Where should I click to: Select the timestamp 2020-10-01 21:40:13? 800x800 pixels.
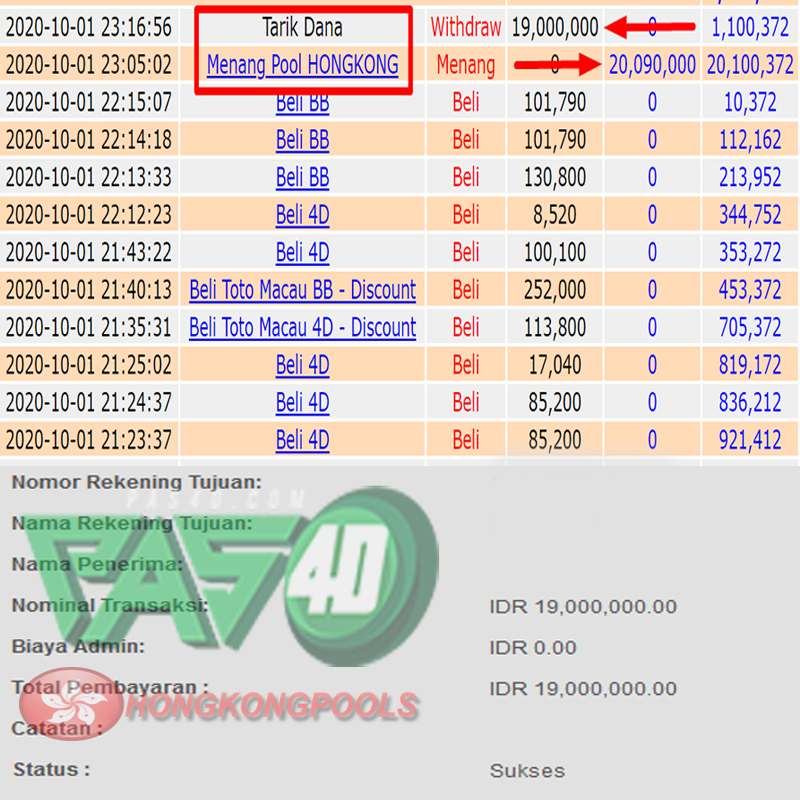click(x=89, y=290)
